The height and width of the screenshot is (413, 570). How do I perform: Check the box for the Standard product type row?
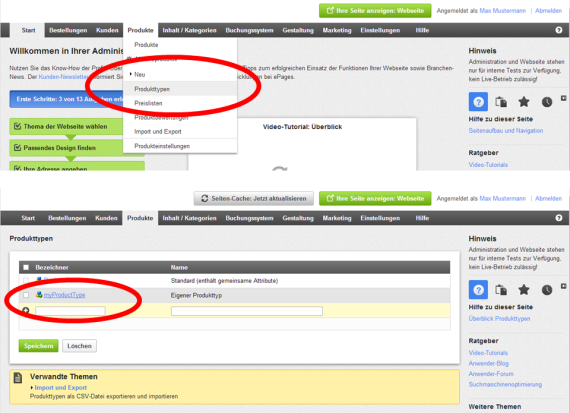point(26,280)
